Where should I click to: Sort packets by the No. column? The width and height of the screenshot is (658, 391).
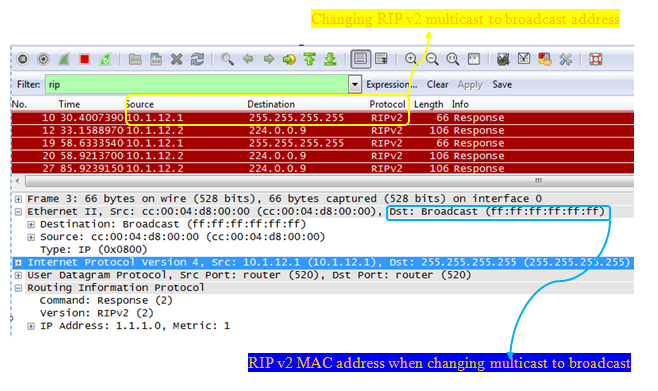point(19,104)
